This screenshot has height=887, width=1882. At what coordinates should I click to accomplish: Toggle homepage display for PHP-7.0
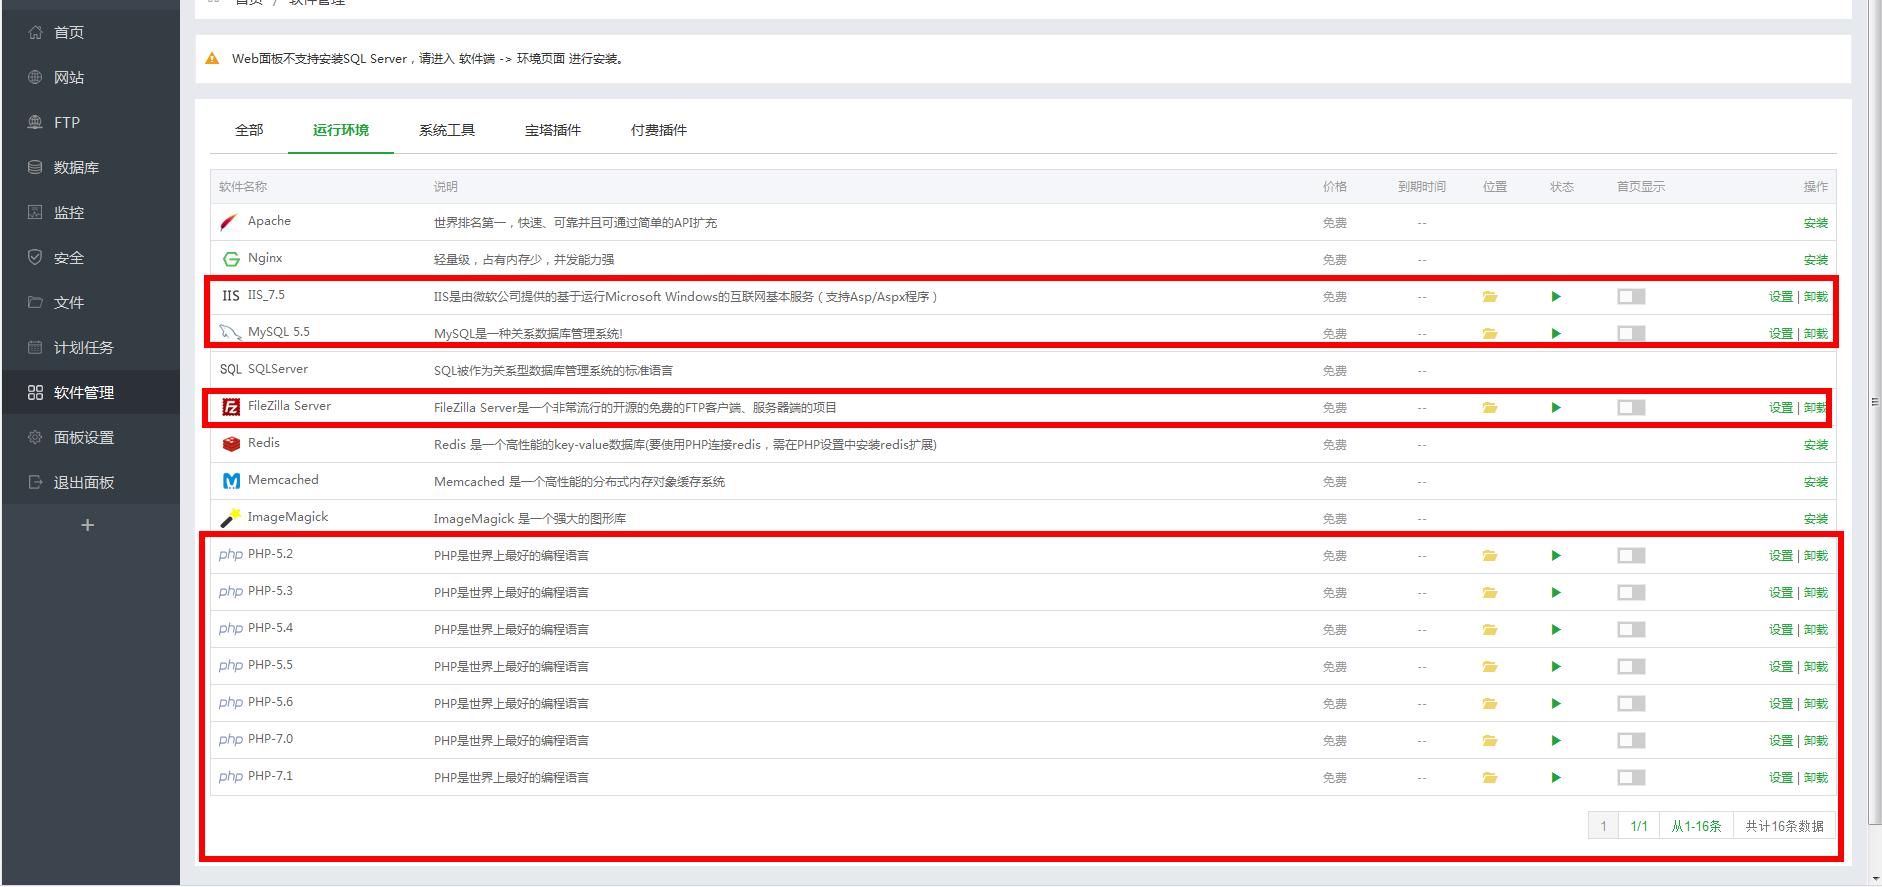click(x=1631, y=741)
